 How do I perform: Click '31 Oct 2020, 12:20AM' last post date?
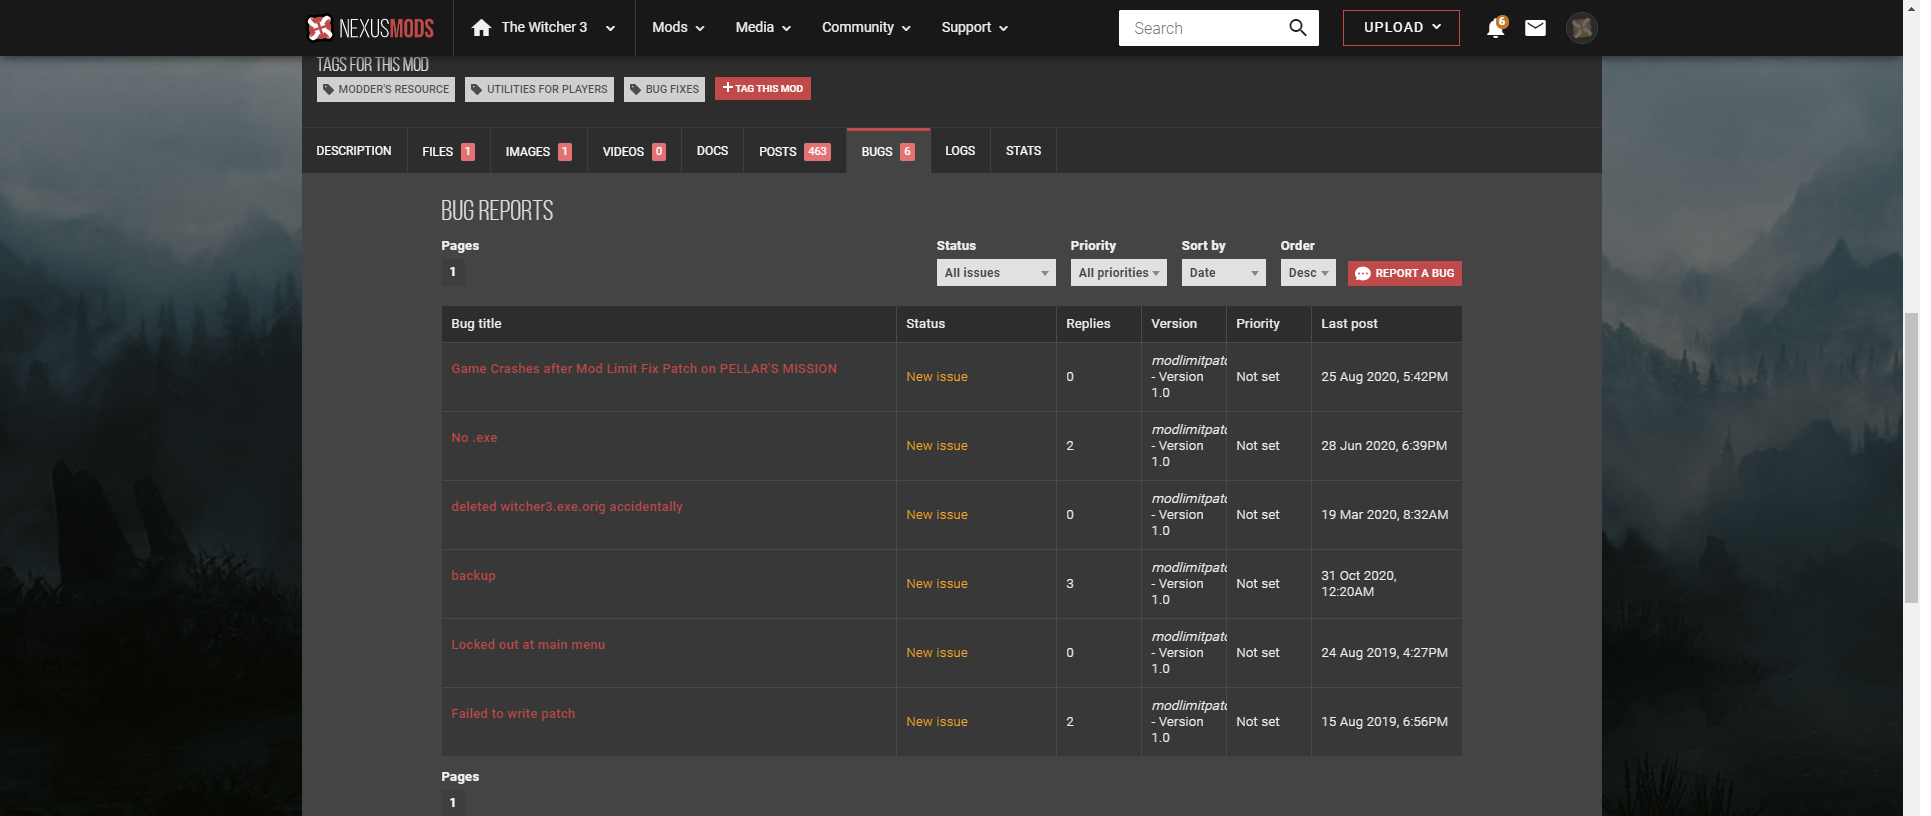click(1359, 584)
